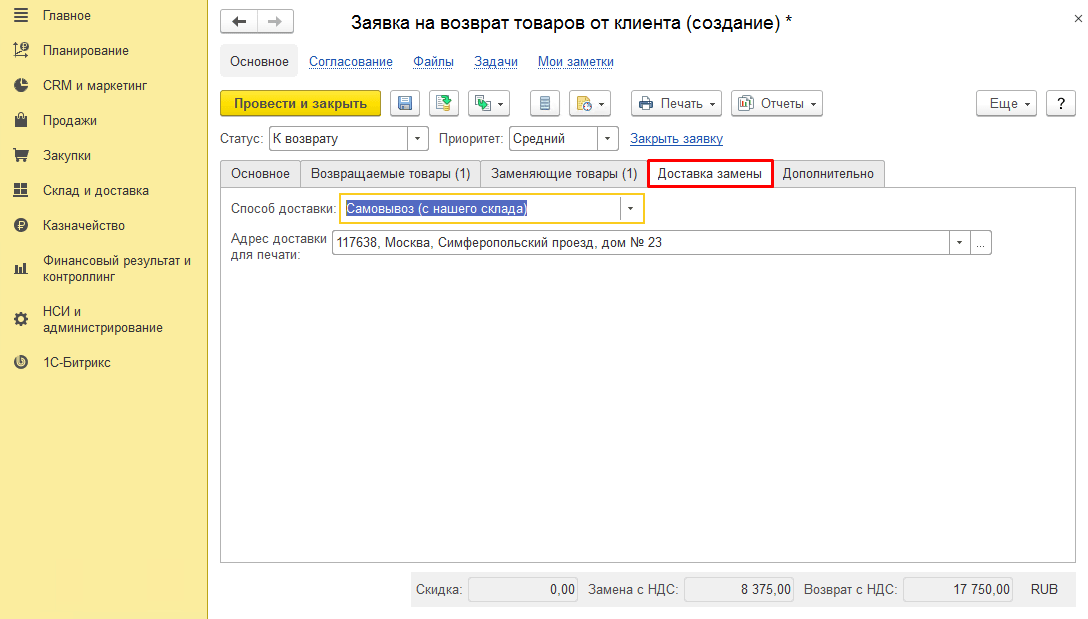Click the Закрыть заявку link
Viewport: 1088px width, 619px height.
677,139
